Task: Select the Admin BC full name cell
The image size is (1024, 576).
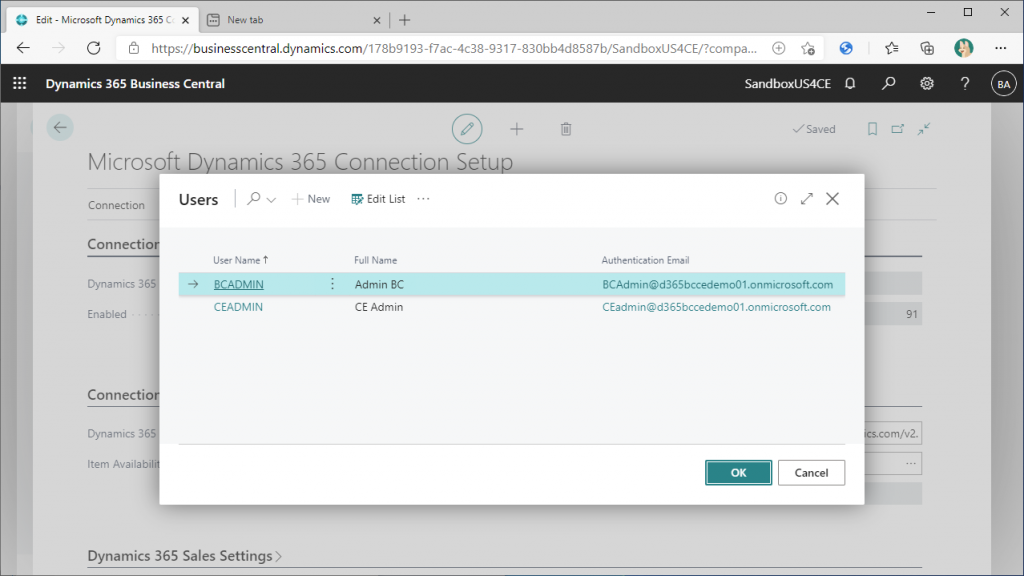Action: [x=379, y=284]
